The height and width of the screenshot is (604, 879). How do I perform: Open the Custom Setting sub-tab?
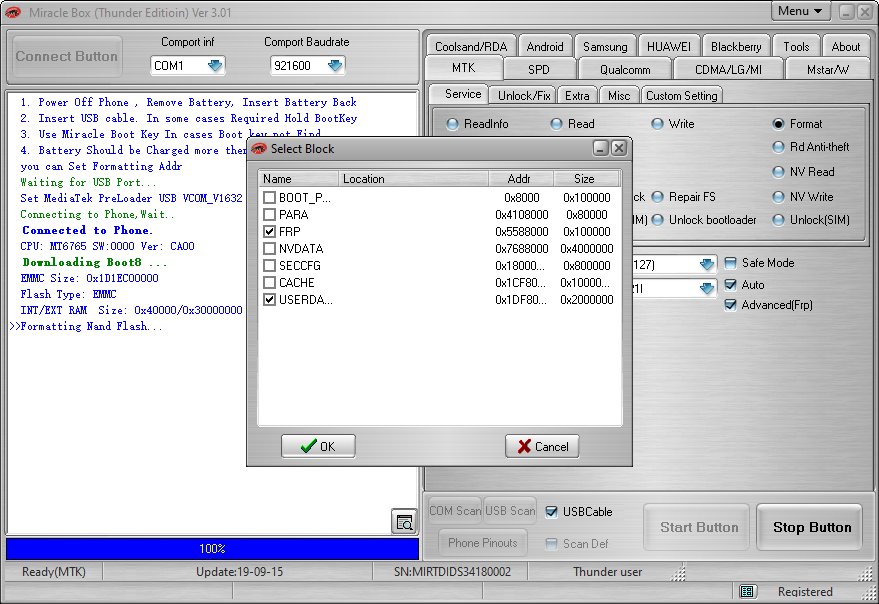point(681,96)
